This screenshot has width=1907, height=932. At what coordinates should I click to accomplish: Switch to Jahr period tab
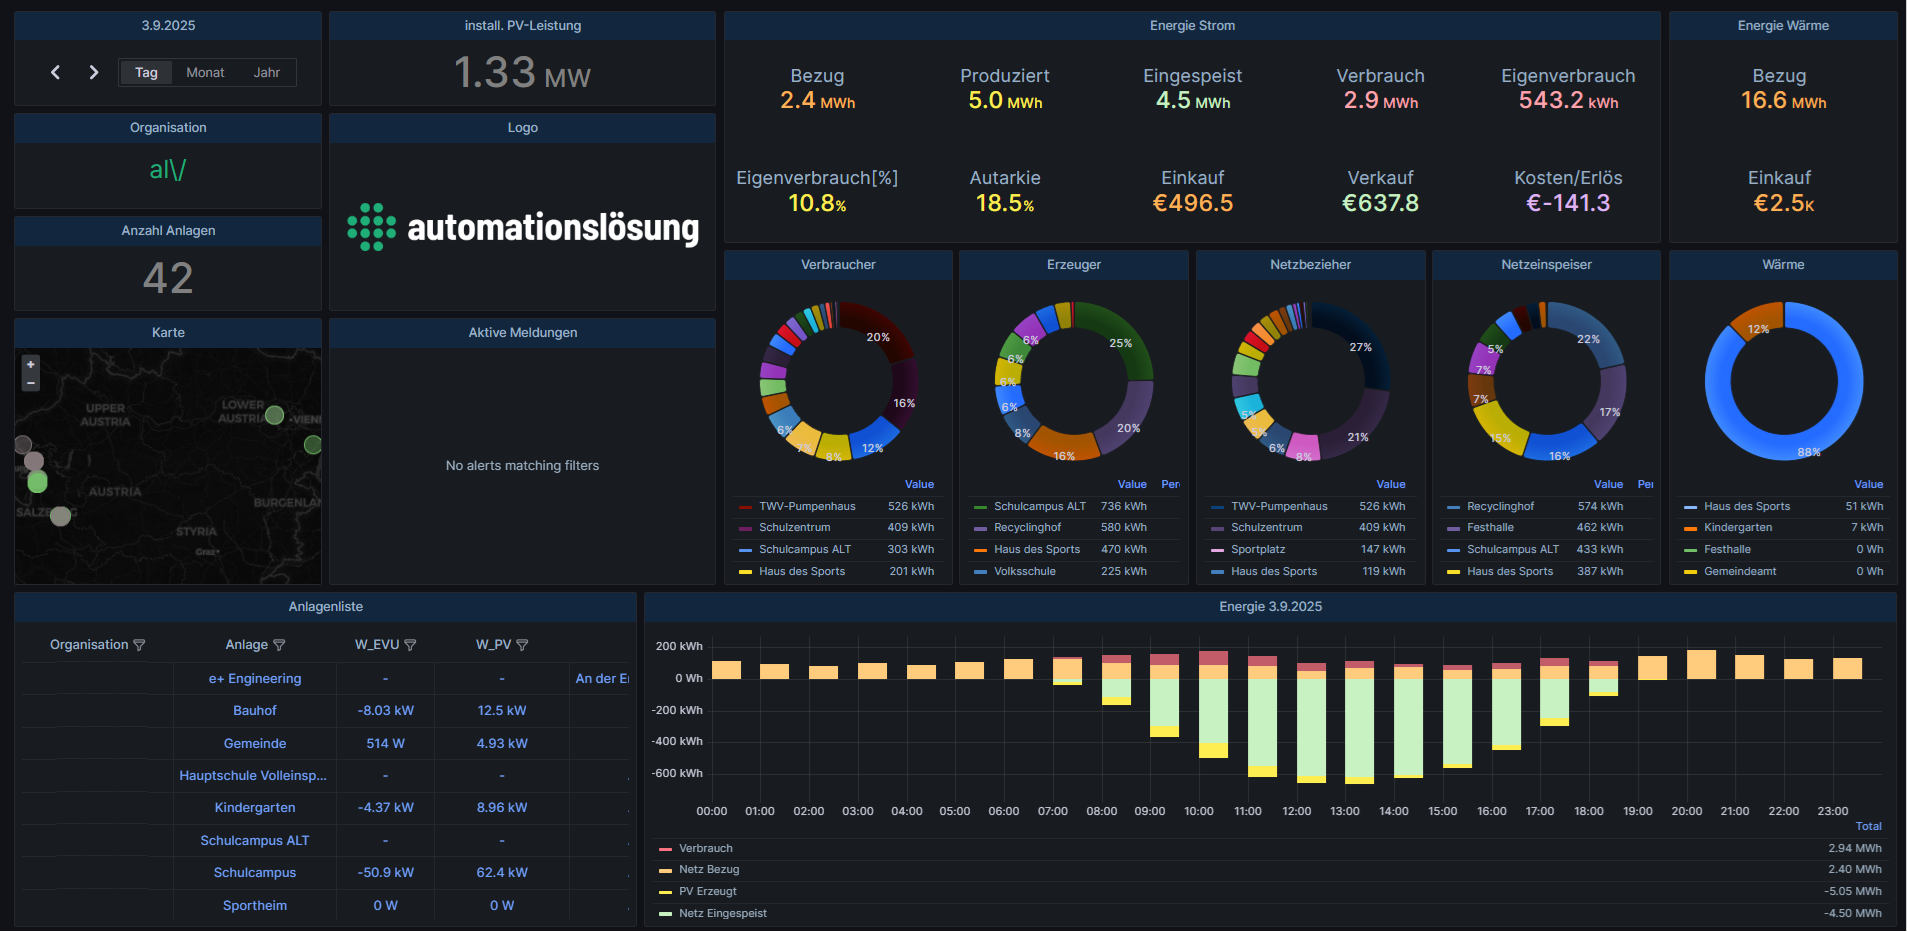pyautogui.click(x=267, y=72)
